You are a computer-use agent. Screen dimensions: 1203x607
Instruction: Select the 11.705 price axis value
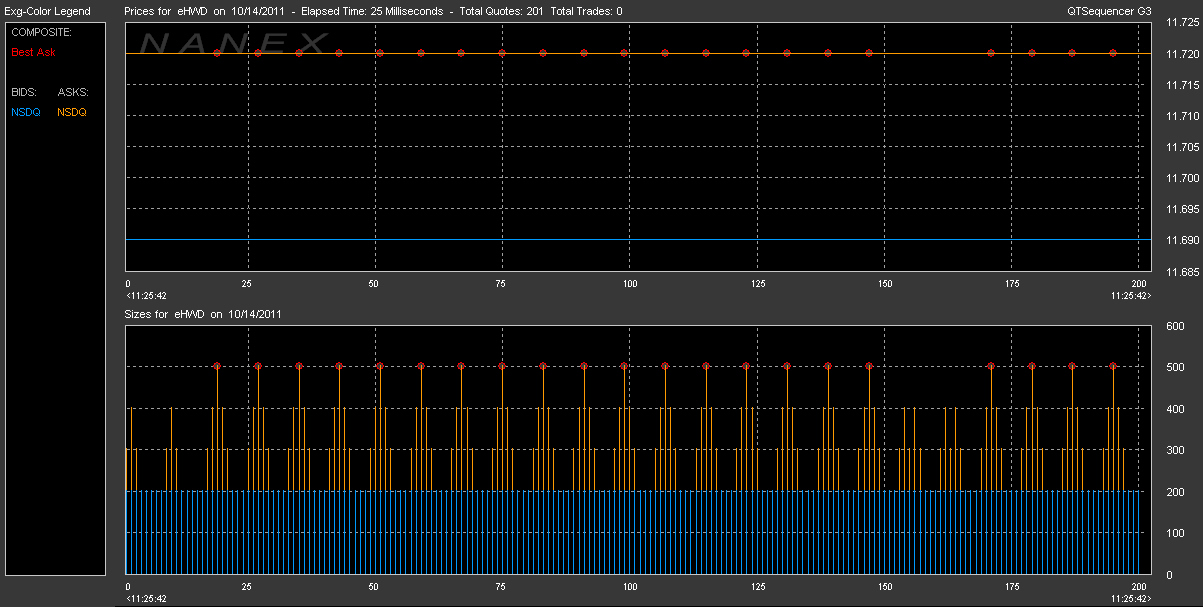tap(1183, 147)
